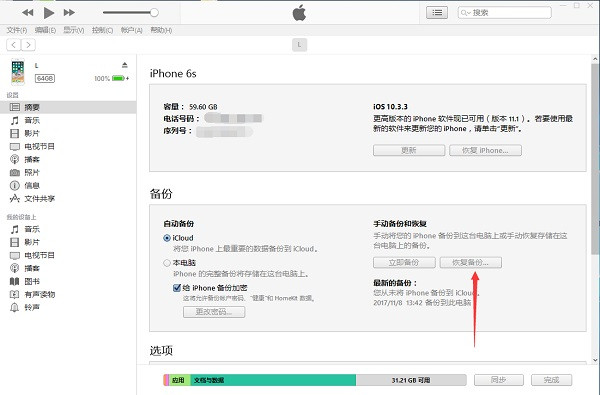The width and height of the screenshot is (600, 395).
Task: Click the iOS 10.3.3 version text
Action: coord(390,107)
